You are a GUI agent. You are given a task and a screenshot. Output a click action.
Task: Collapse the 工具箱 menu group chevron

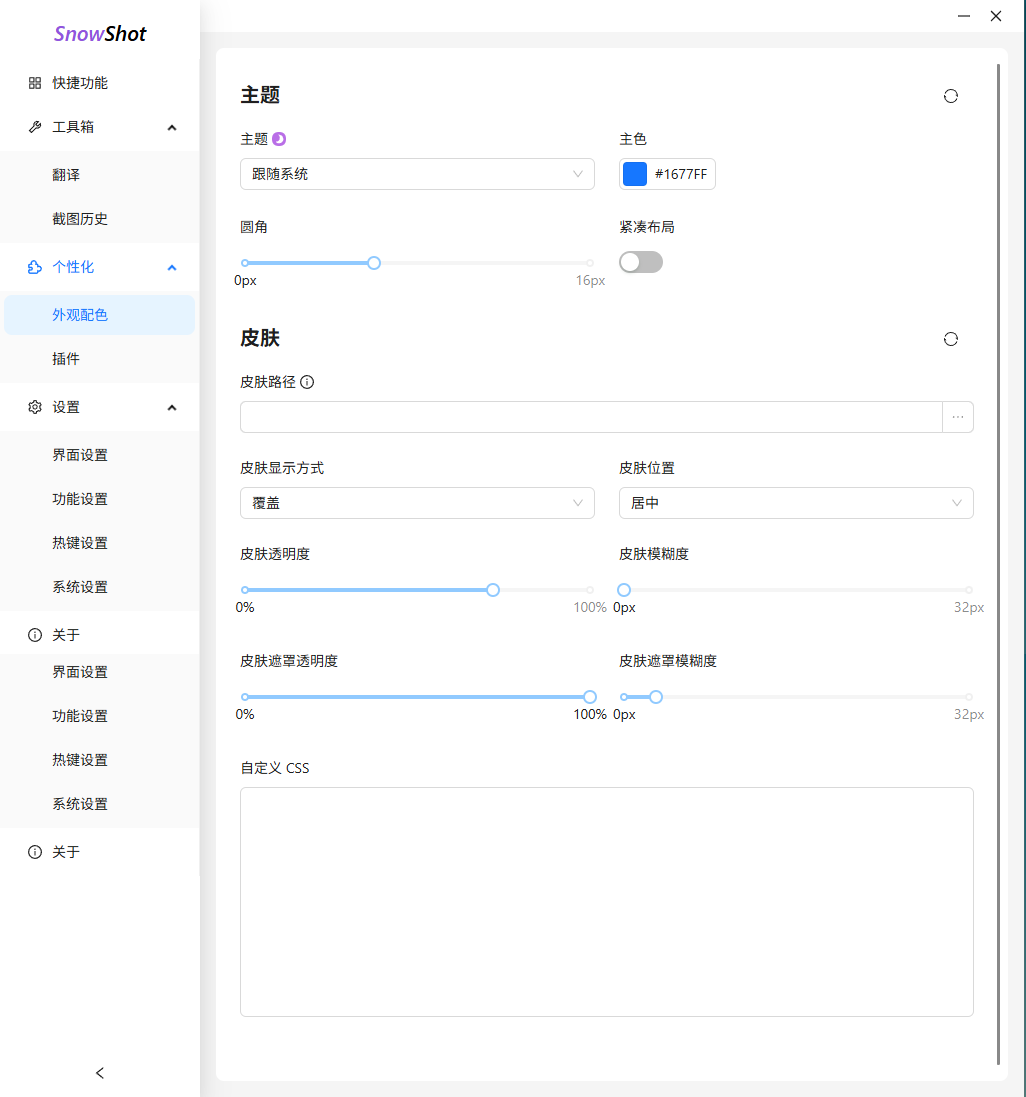coord(172,127)
